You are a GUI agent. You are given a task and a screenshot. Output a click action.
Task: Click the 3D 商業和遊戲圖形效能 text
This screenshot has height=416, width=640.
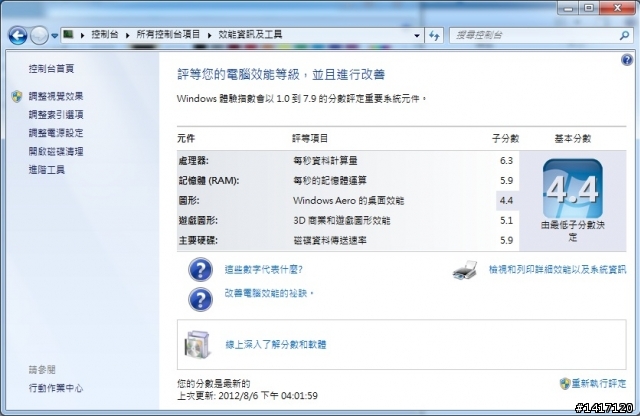[x=342, y=220]
